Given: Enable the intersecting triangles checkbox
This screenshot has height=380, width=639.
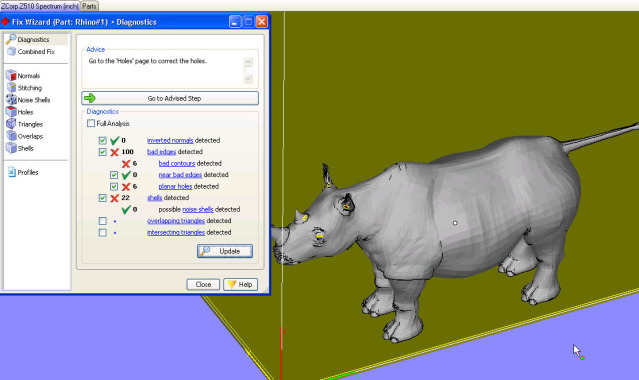Looking at the screenshot, I should [x=102, y=232].
